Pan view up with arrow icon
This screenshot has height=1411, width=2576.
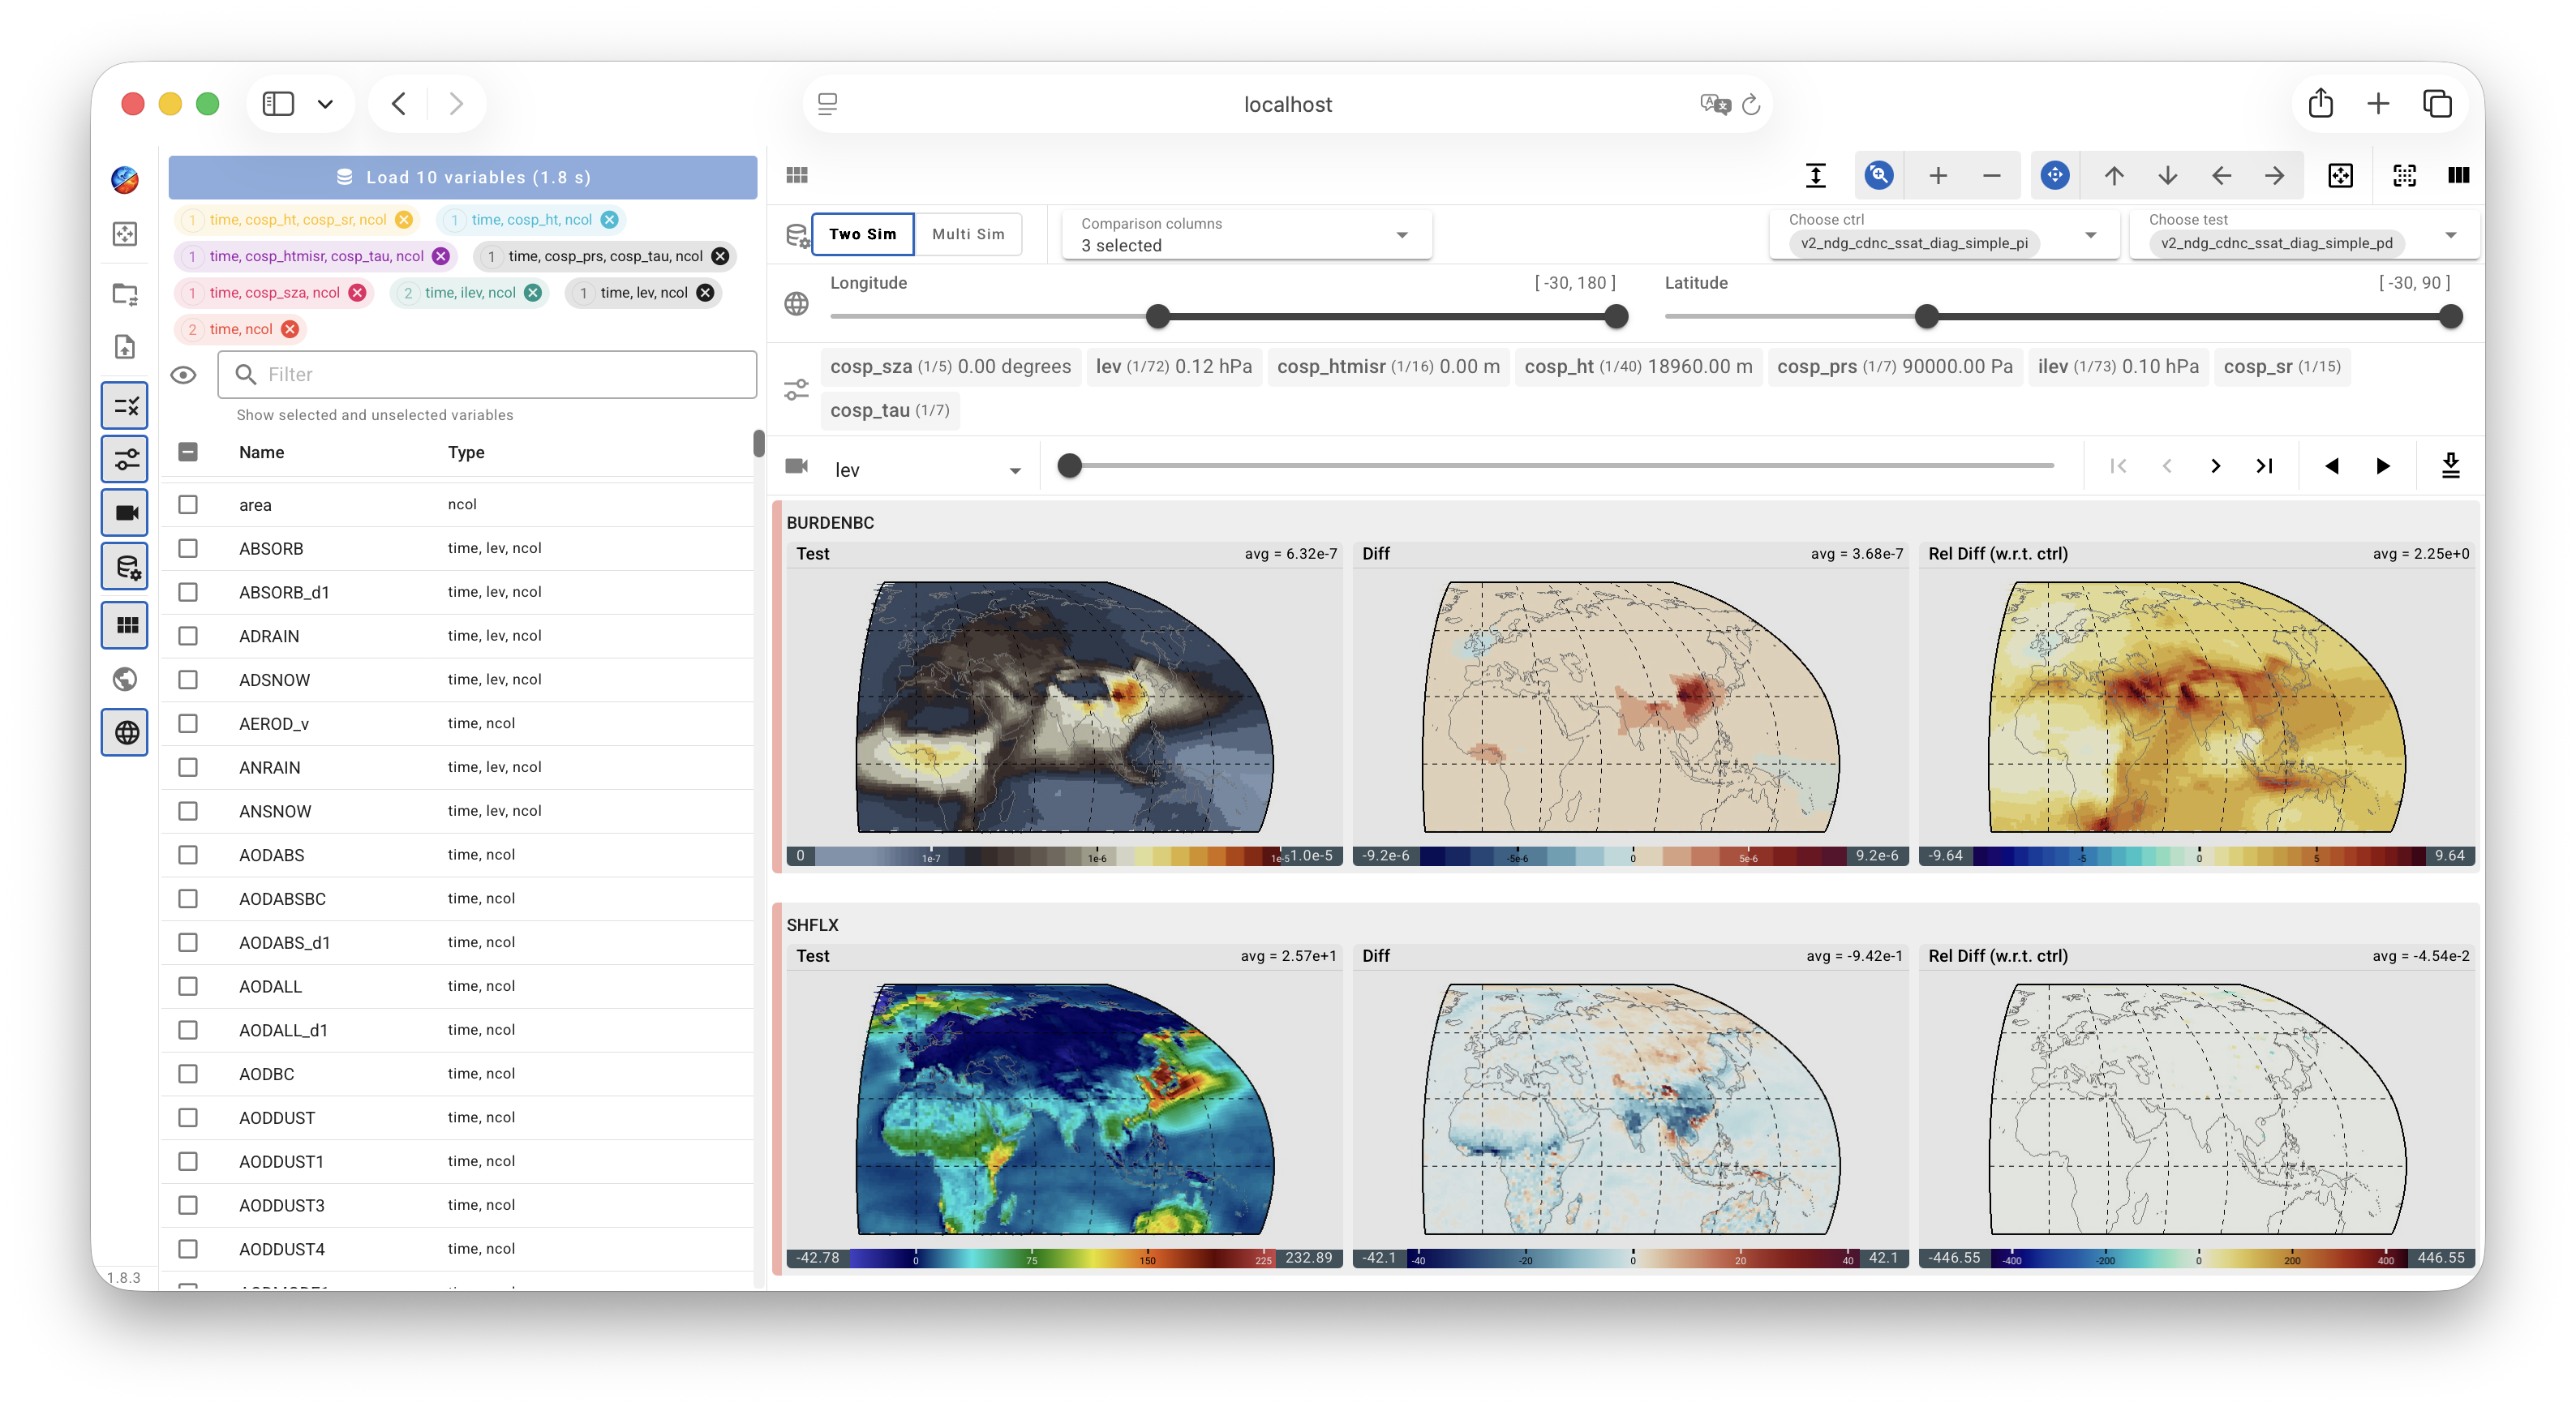[x=2114, y=175]
